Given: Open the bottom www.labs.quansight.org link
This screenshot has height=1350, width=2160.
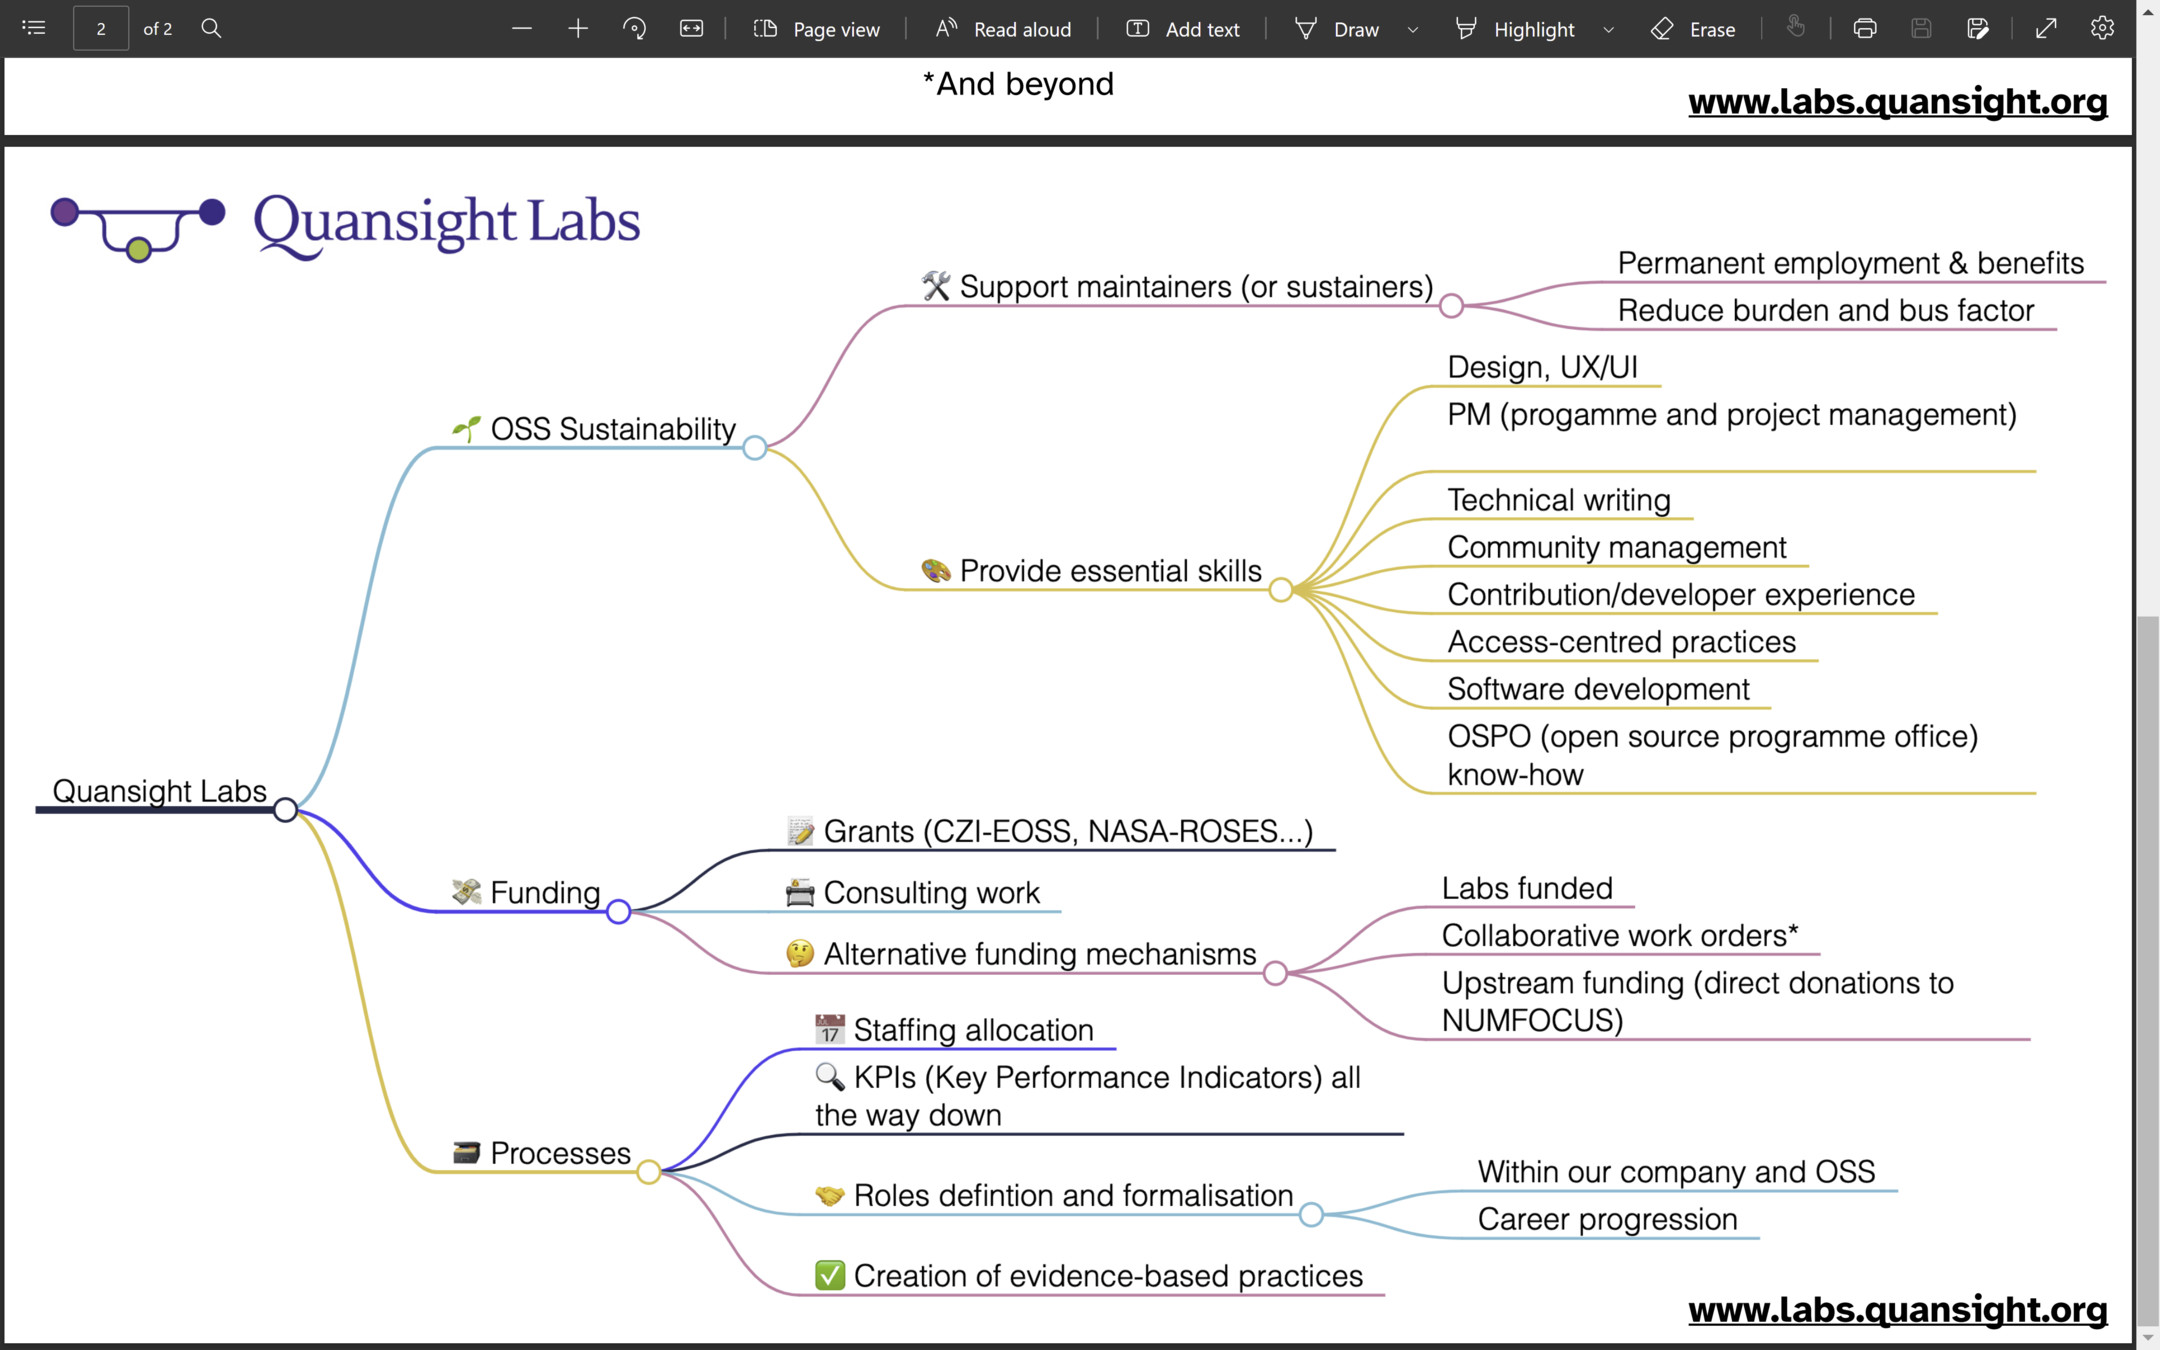Looking at the screenshot, I should coord(1897,1309).
